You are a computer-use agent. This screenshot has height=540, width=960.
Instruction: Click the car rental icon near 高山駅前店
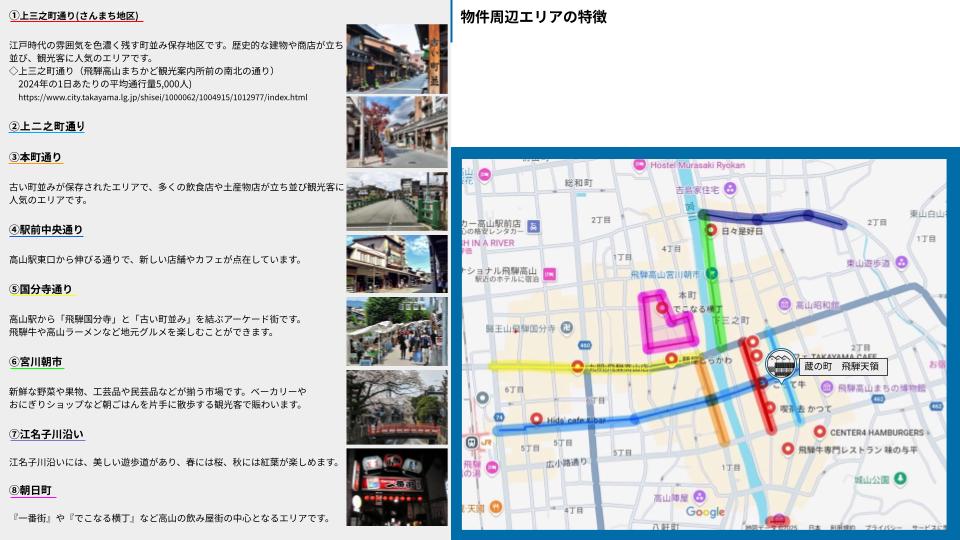[534, 227]
